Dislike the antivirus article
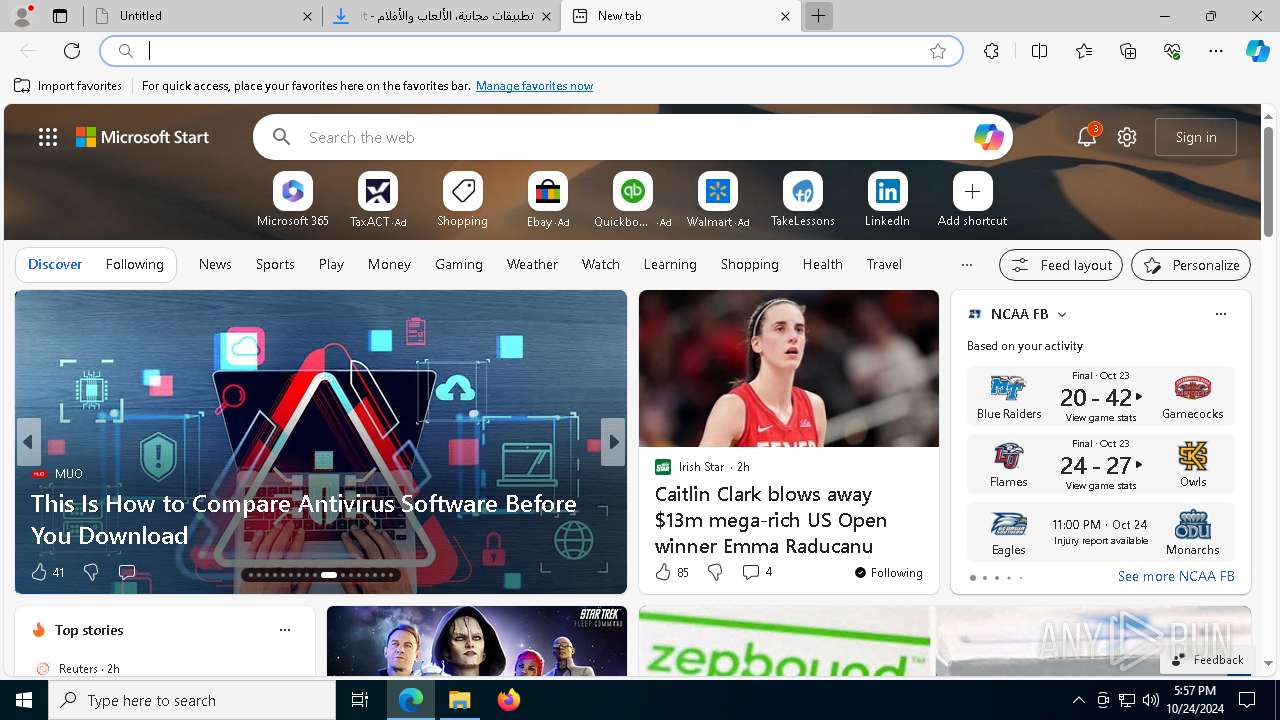 [x=91, y=572]
